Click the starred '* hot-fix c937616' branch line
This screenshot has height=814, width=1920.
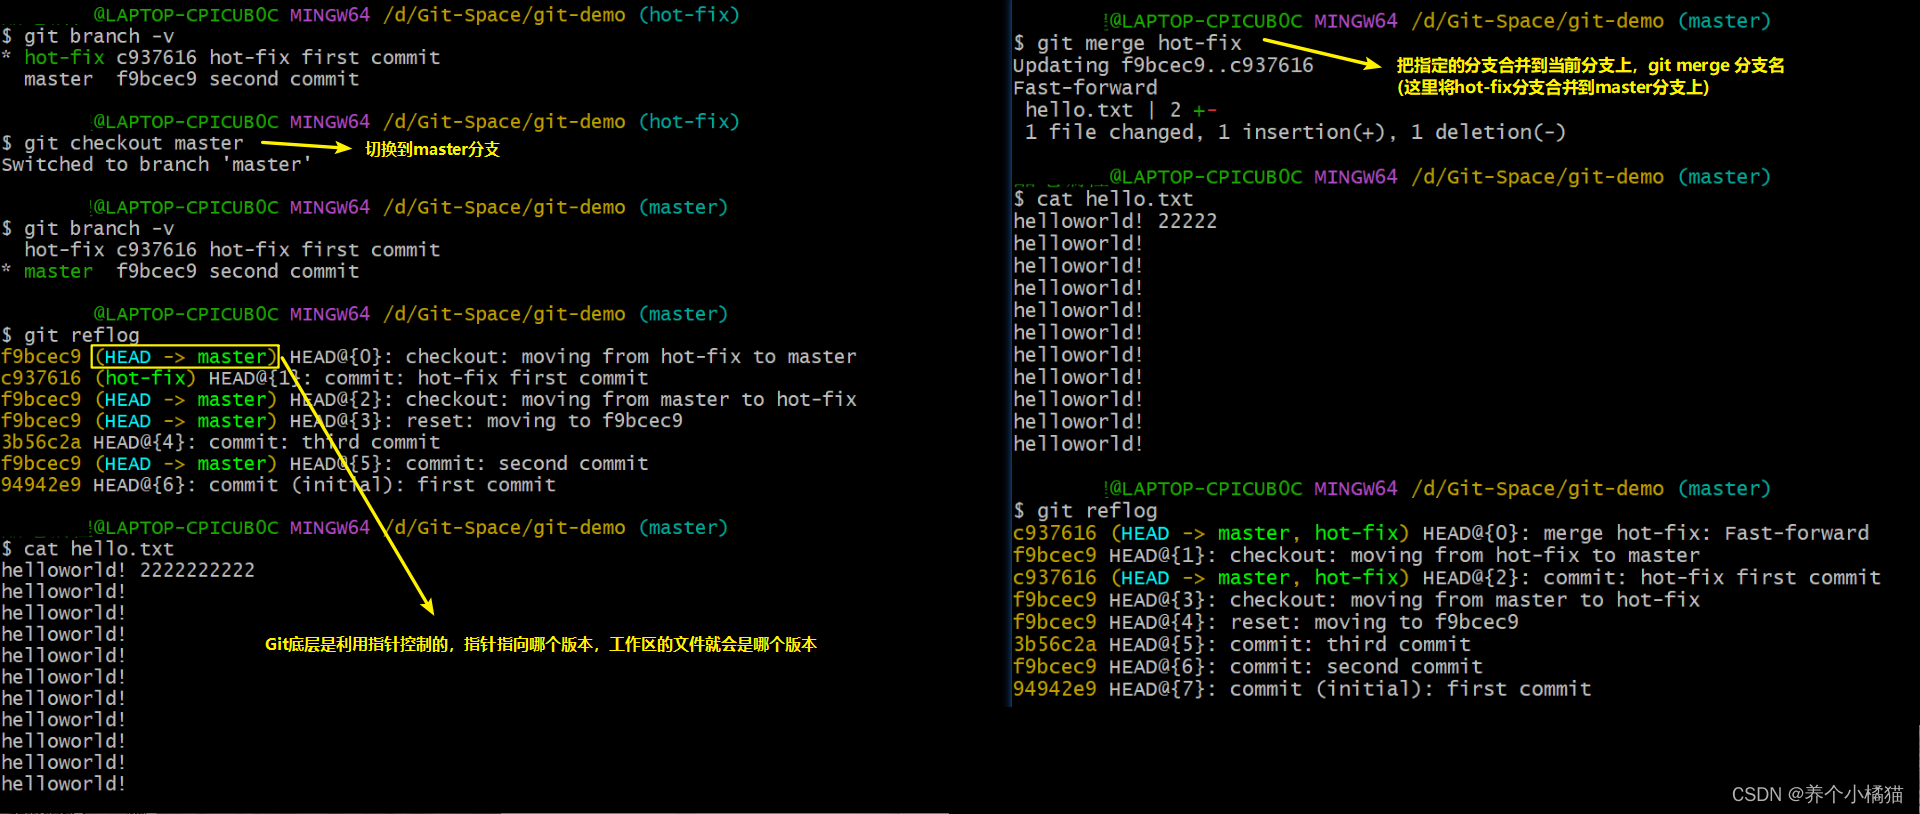pyautogui.click(x=221, y=57)
